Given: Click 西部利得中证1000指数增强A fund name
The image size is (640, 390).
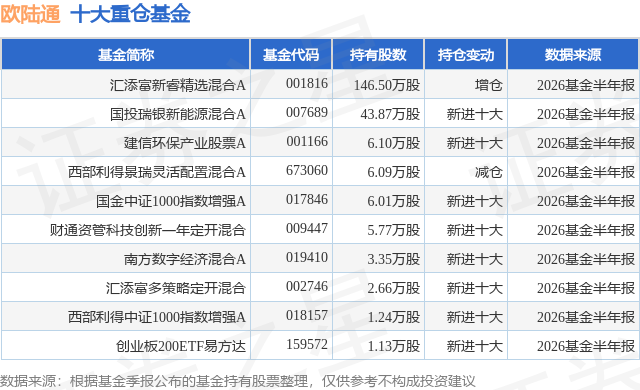Looking at the screenshot, I should 157,317.
